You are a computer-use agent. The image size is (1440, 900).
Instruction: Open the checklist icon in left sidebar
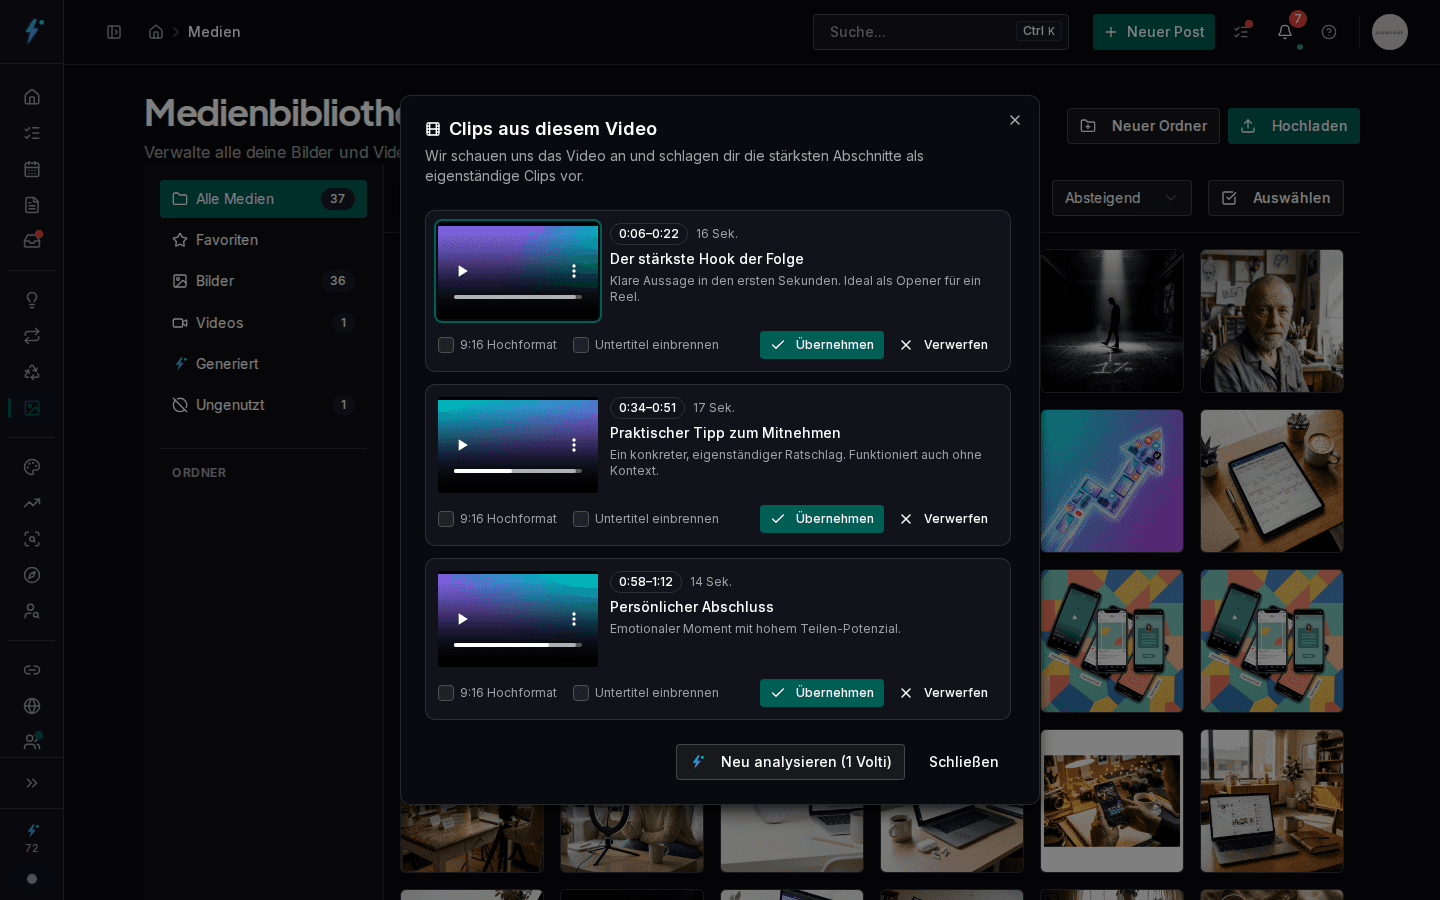[x=32, y=133]
